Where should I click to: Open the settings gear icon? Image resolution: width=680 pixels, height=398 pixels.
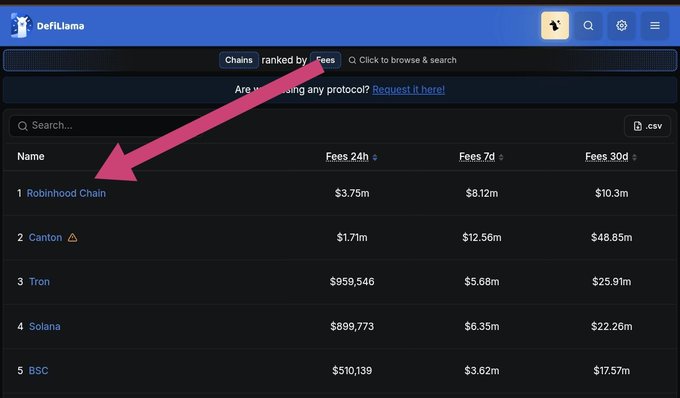click(621, 26)
